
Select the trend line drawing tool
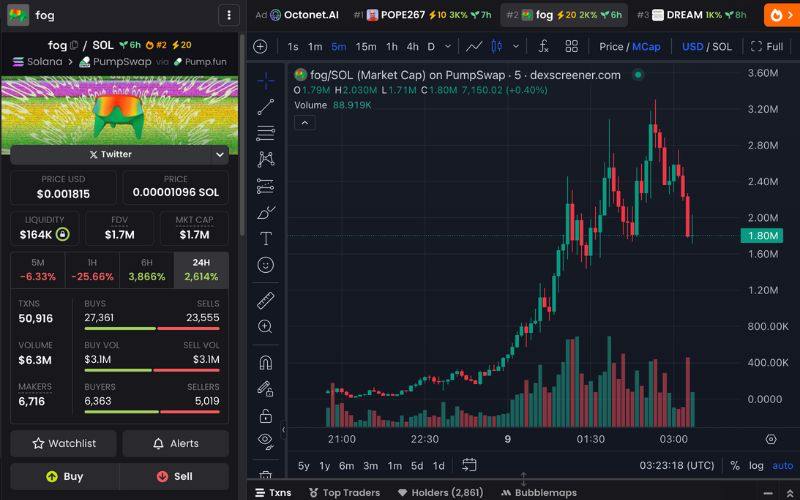pyautogui.click(x=266, y=107)
